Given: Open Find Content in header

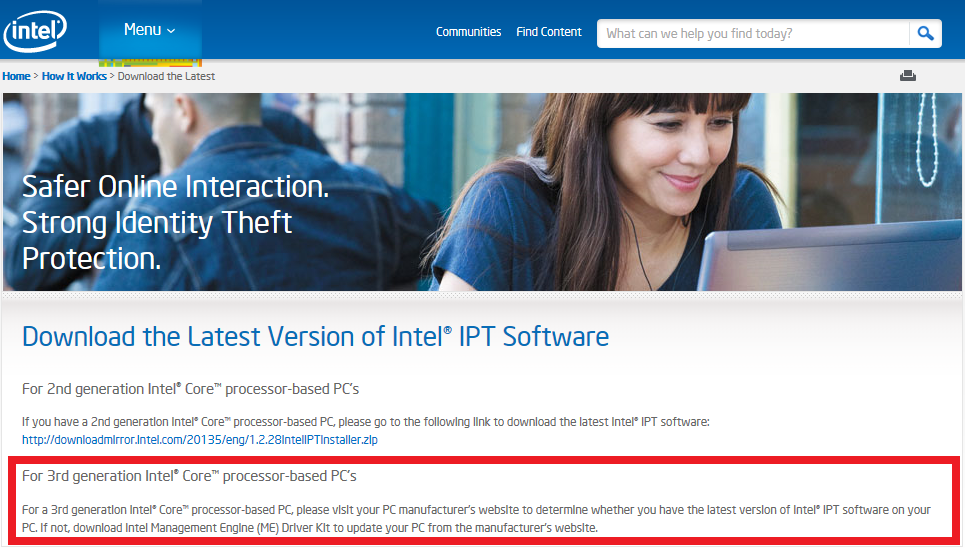Looking at the screenshot, I should 548,32.
